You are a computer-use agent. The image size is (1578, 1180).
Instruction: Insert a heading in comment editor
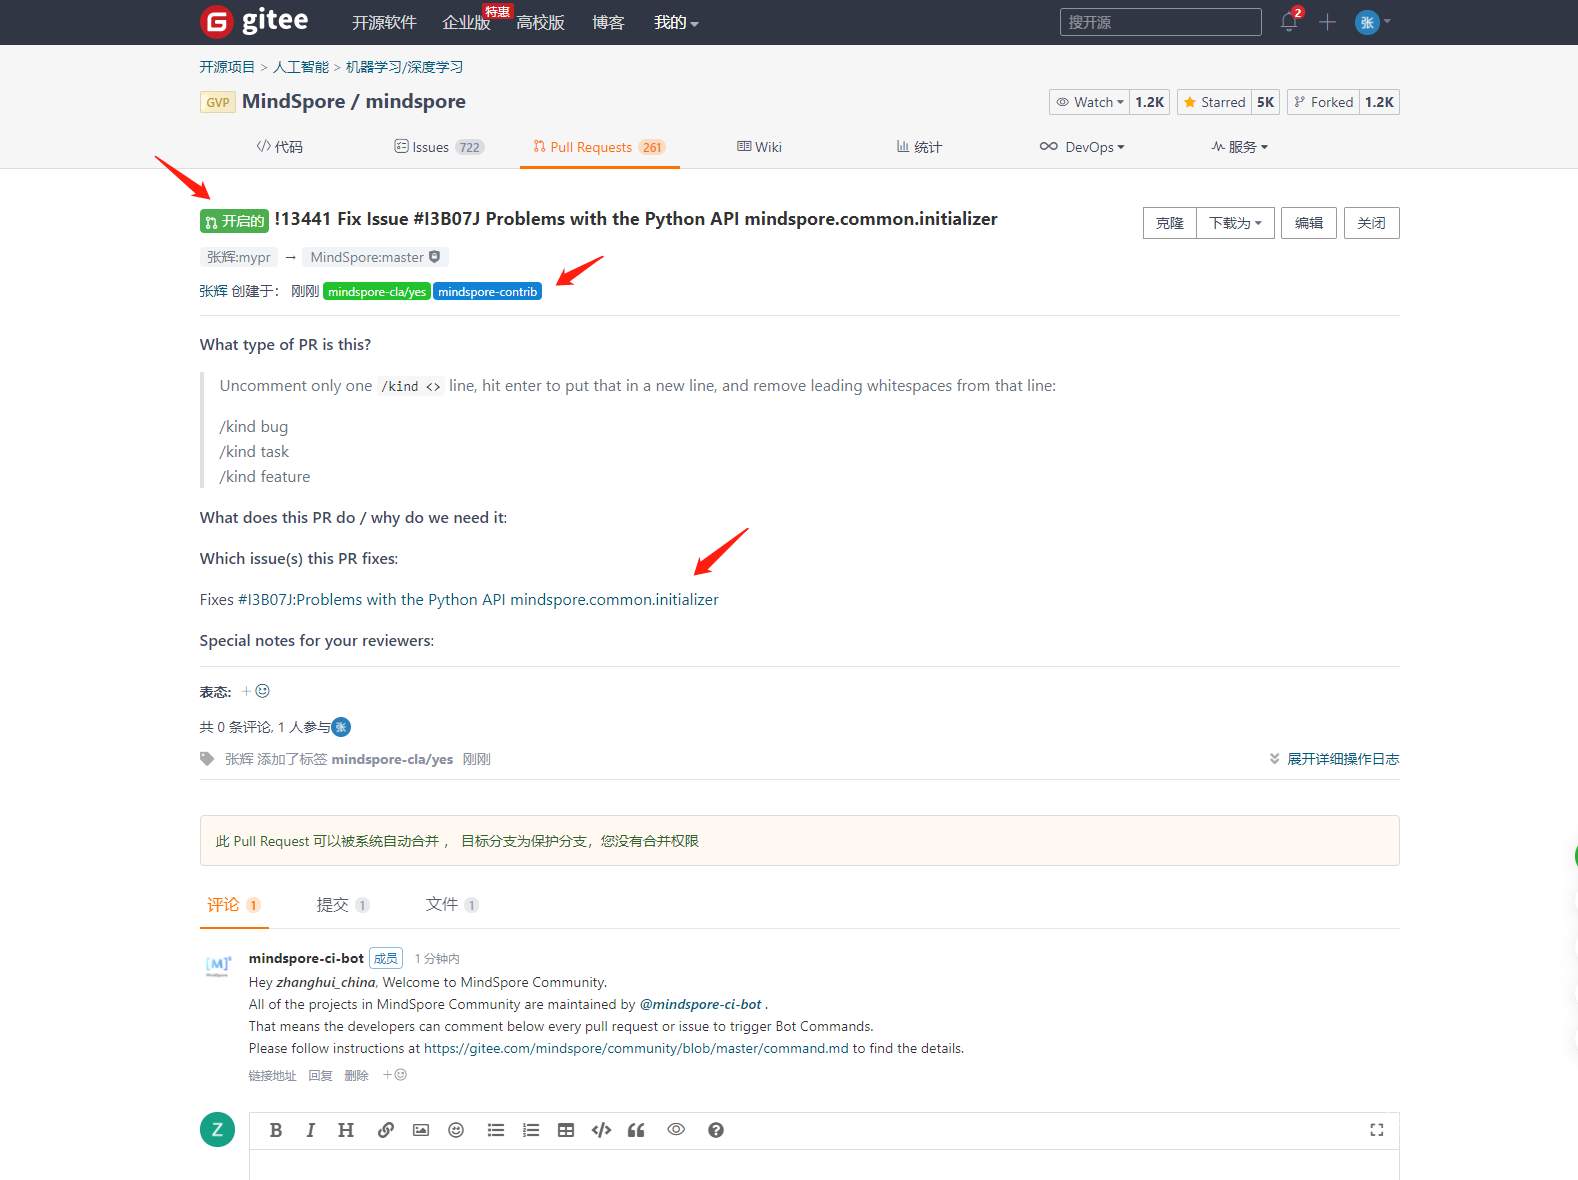pyautogui.click(x=346, y=1130)
